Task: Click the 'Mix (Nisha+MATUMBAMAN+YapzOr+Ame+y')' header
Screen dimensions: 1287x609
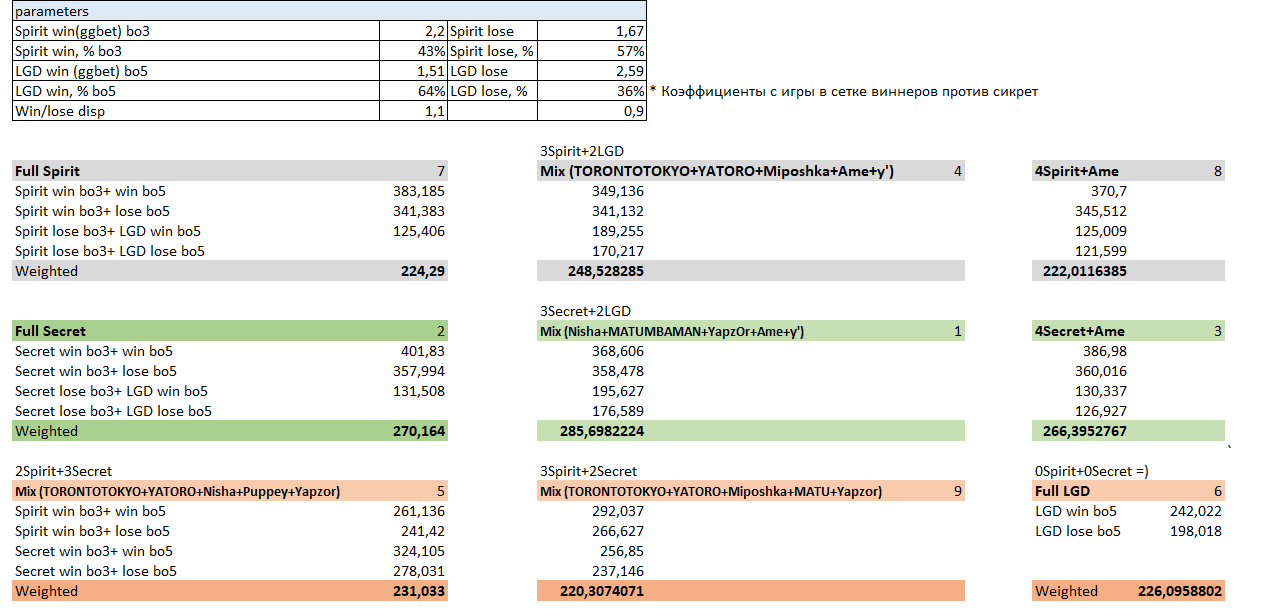Action: click(672, 331)
